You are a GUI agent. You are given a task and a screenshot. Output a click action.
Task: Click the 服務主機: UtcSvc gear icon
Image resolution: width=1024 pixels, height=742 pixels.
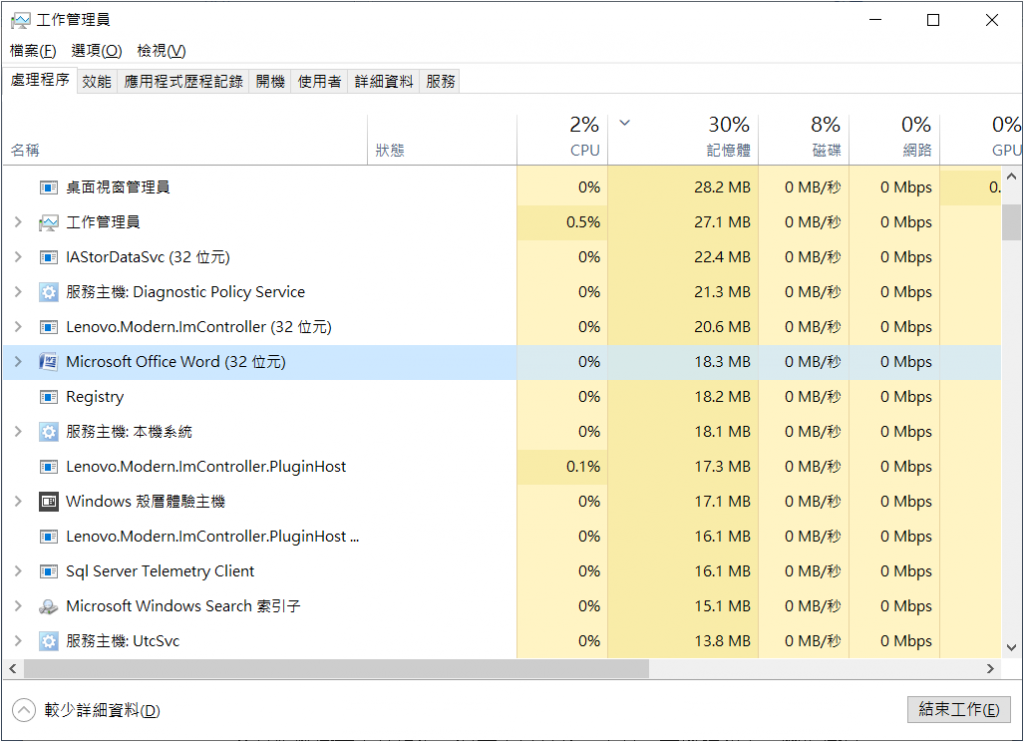click(48, 641)
